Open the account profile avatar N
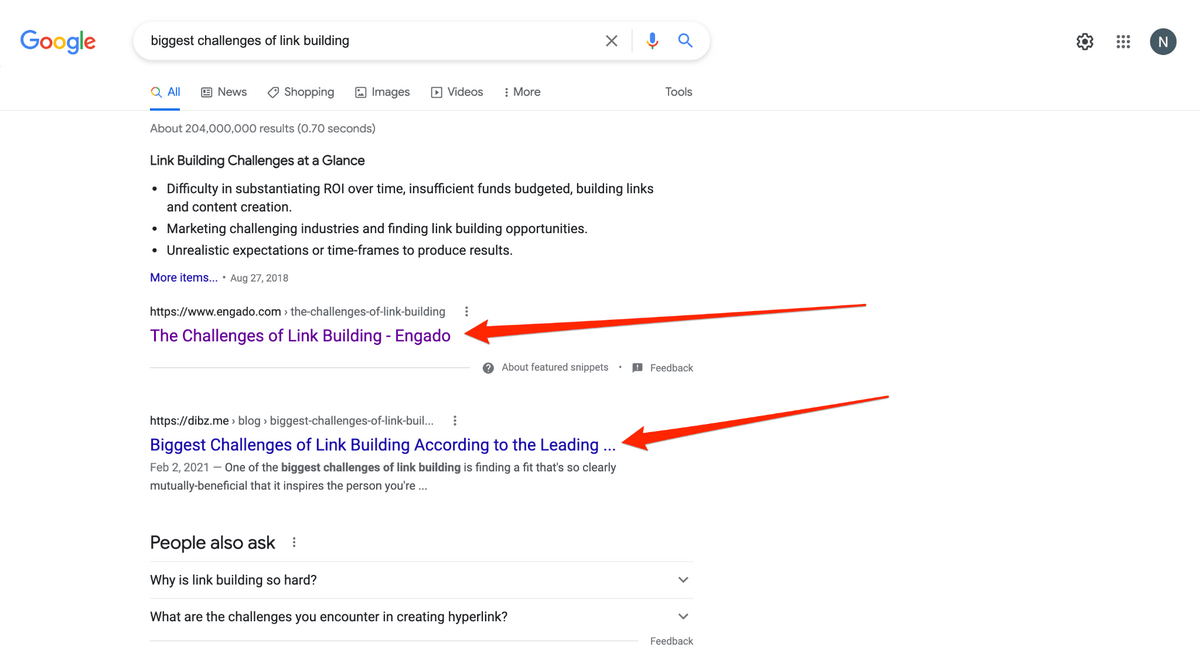 tap(1162, 42)
